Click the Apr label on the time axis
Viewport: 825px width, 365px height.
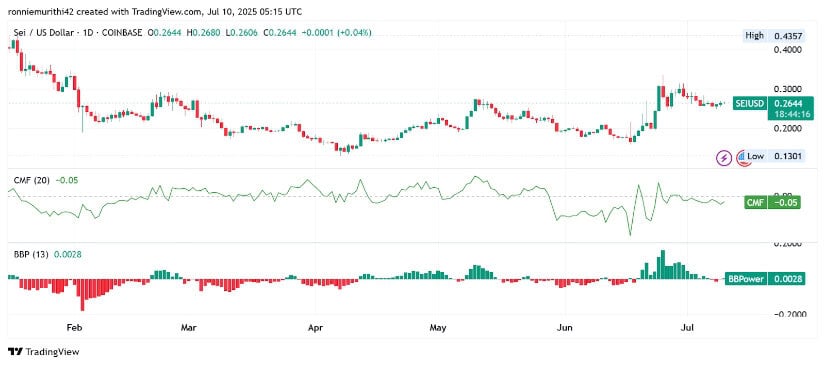pos(315,328)
